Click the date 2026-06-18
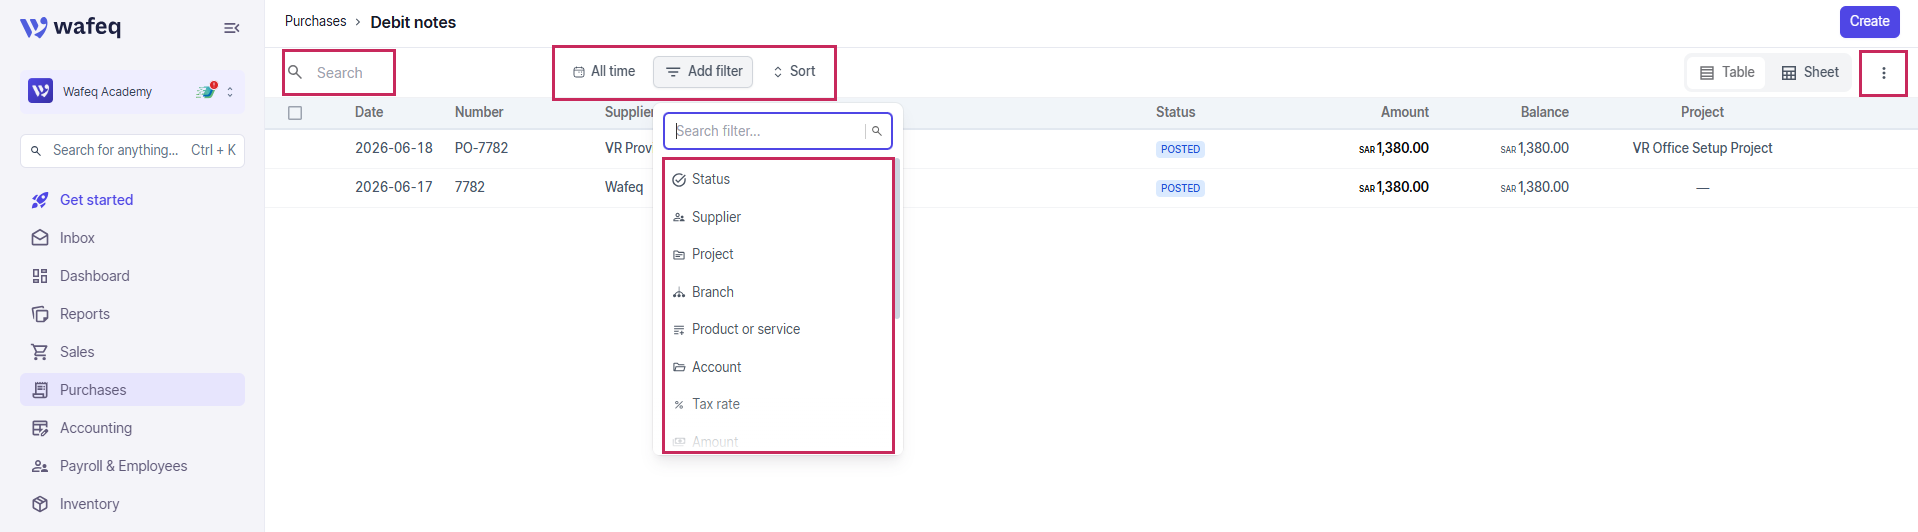Screen dimensions: 1918x532 (394, 148)
